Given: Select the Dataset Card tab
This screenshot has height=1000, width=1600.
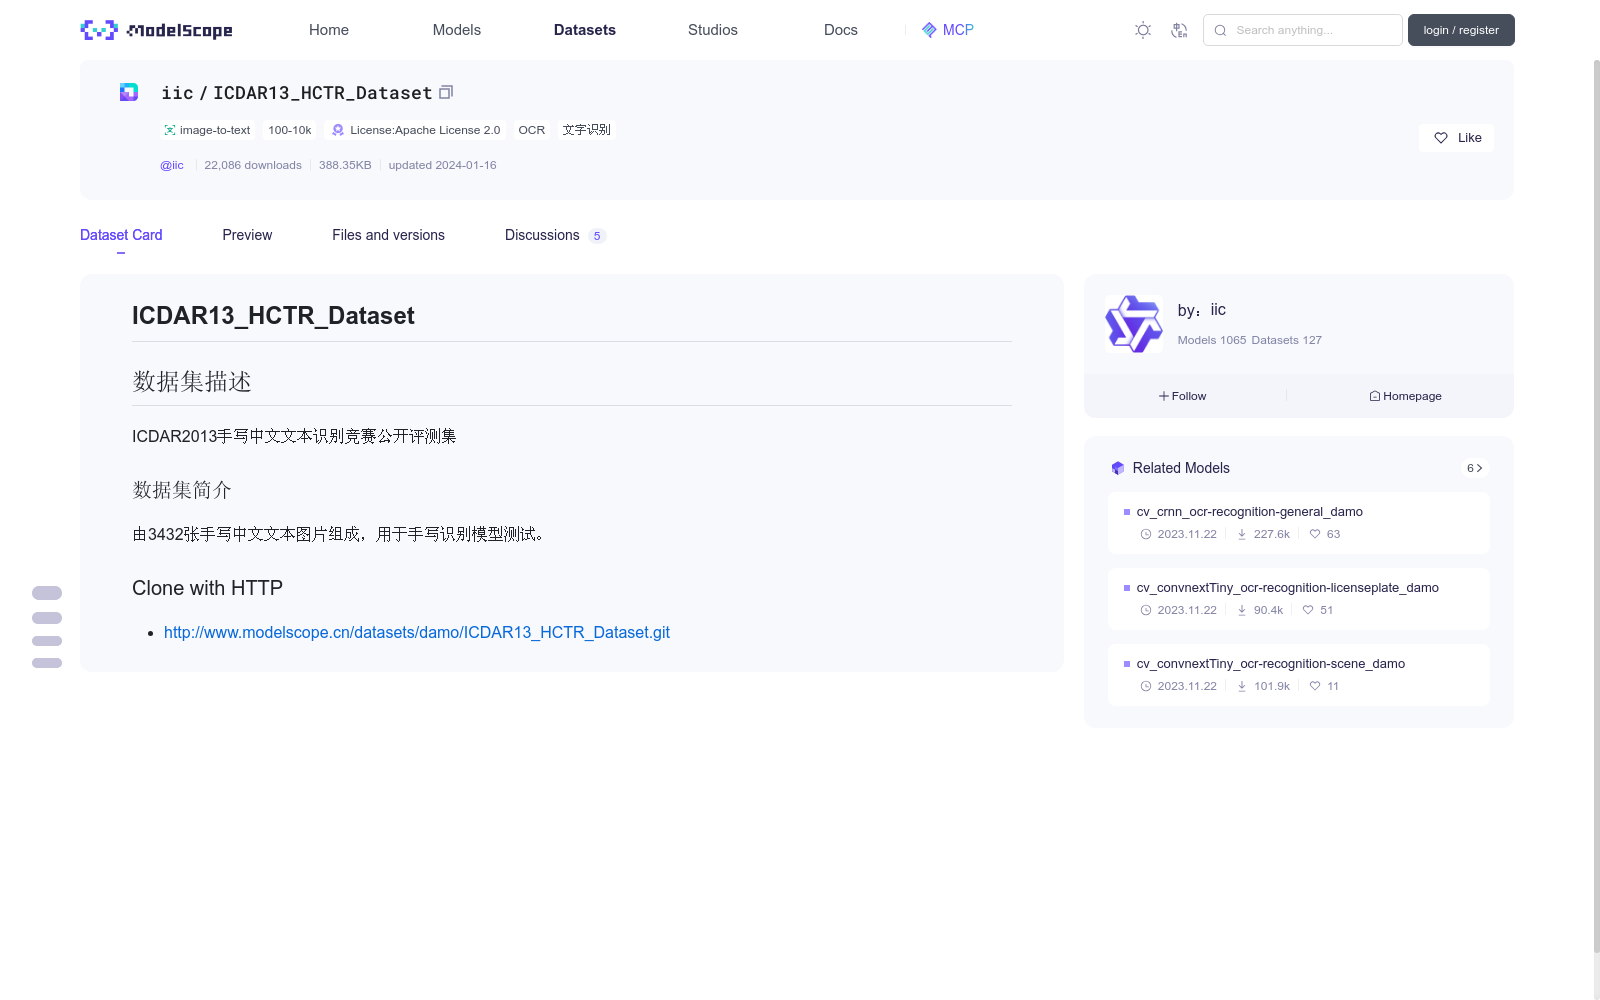Looking at the screenshot, I should (121, 235).
